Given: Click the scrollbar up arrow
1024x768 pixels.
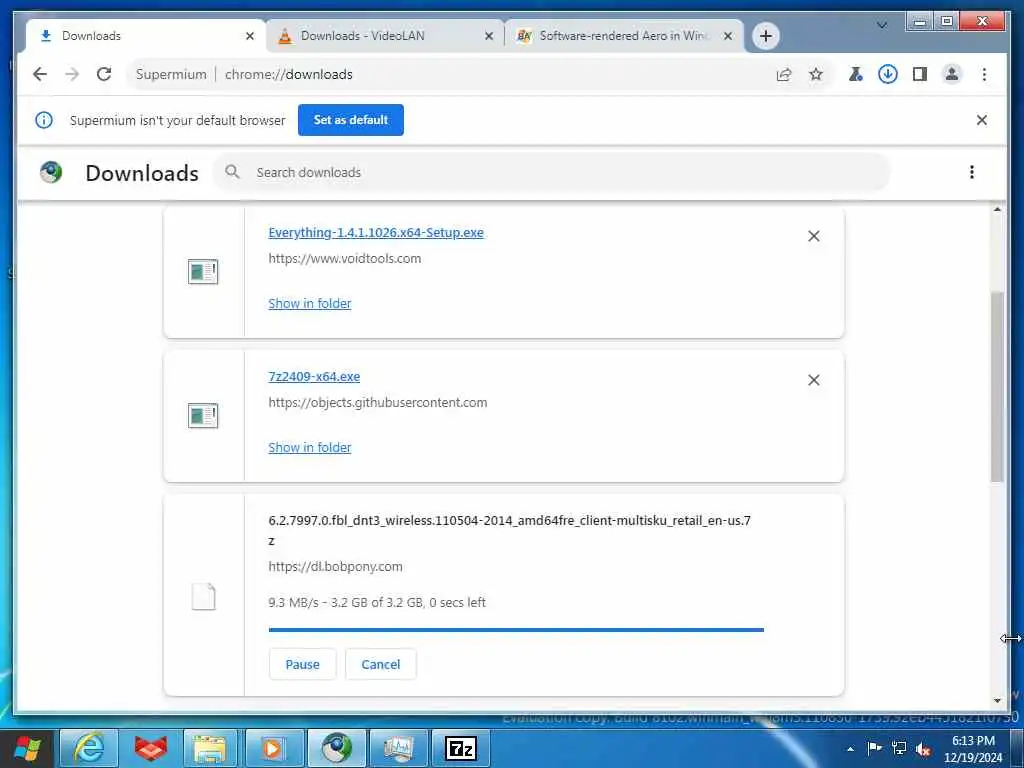Looking at the screenshot, I should (x=997, y=210).
